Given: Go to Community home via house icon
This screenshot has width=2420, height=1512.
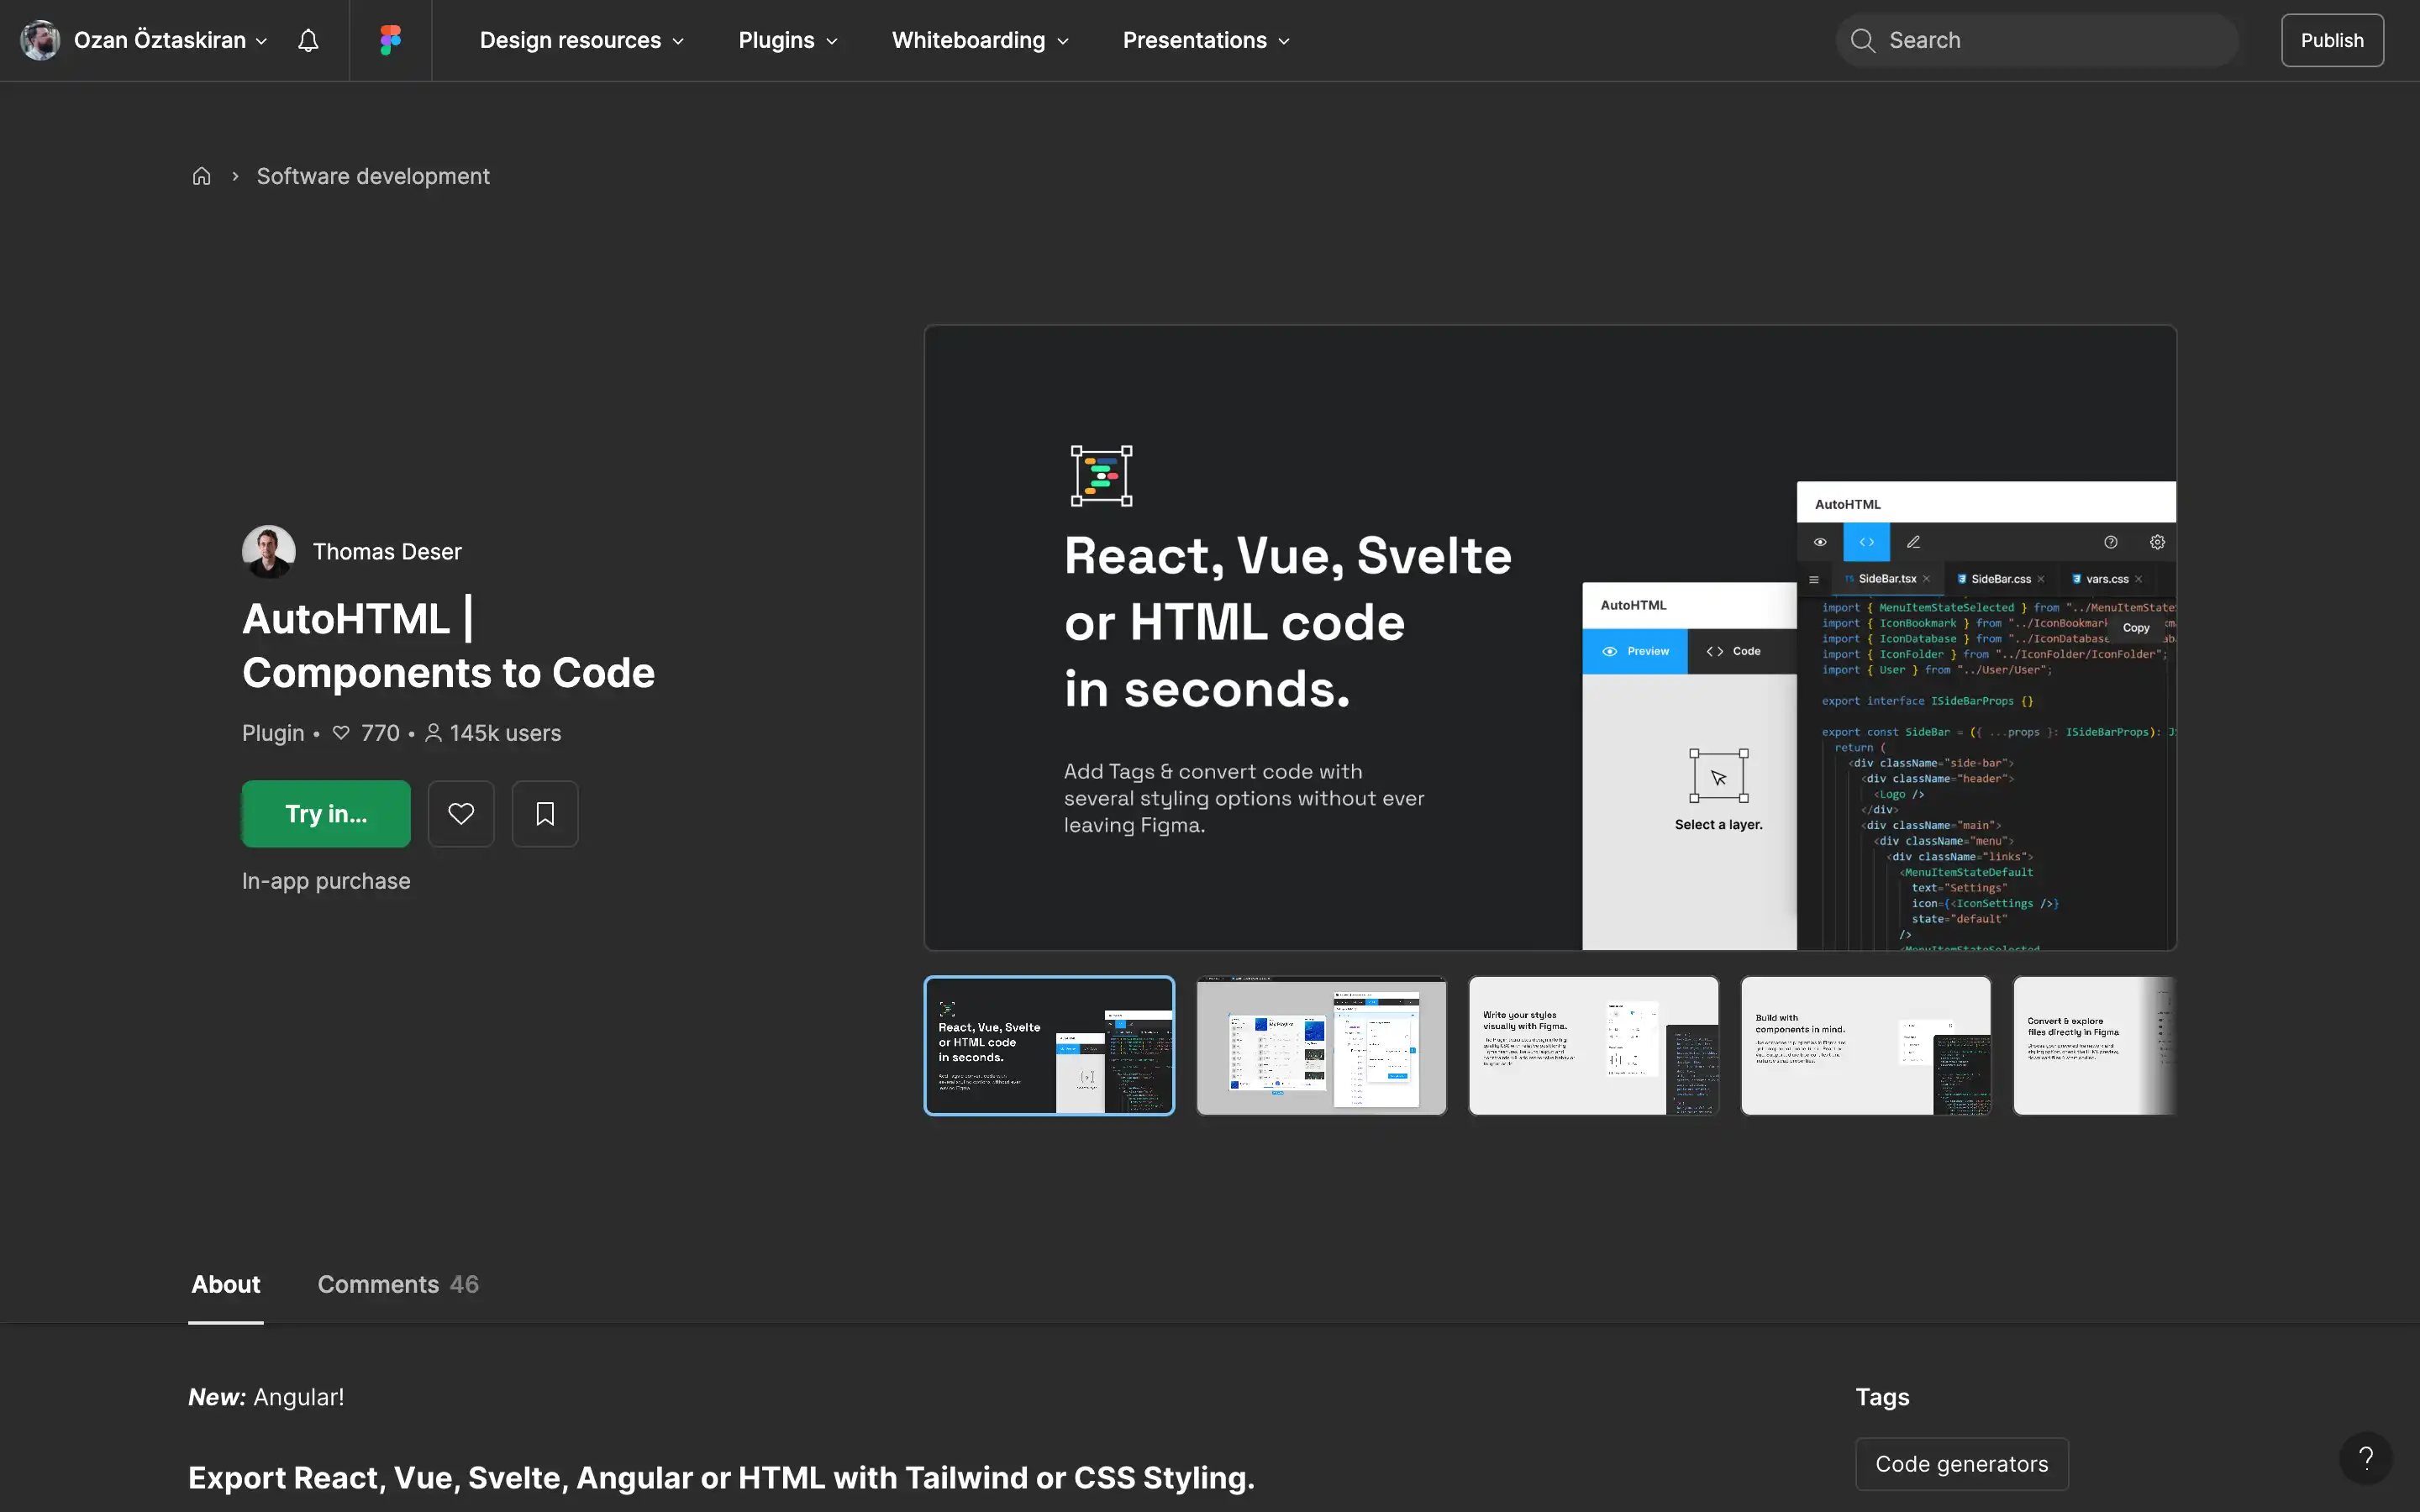Looking at the screenshot, I should pos(201,176).
